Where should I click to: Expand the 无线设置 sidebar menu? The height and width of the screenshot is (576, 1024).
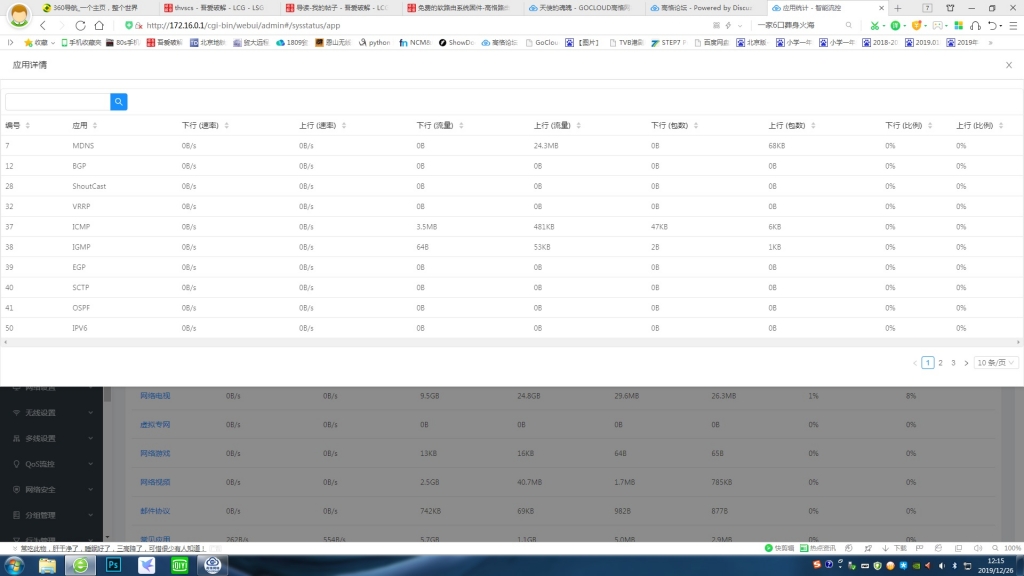click(x=52, y=413)
